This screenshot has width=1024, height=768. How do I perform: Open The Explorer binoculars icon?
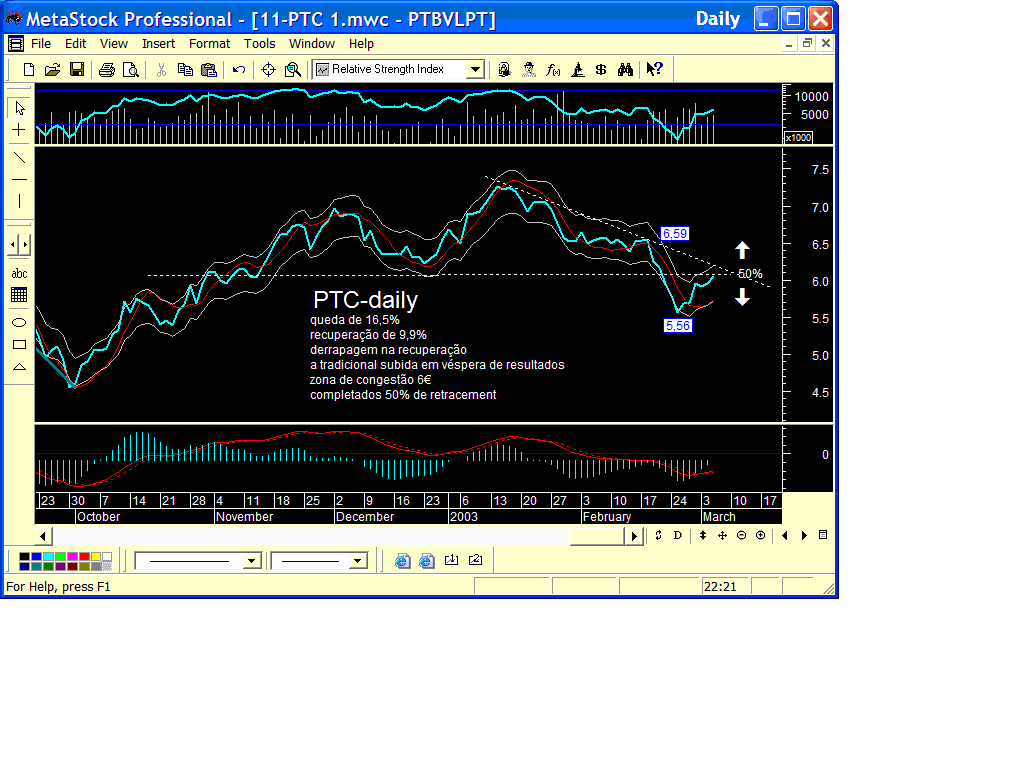[625, 69]
